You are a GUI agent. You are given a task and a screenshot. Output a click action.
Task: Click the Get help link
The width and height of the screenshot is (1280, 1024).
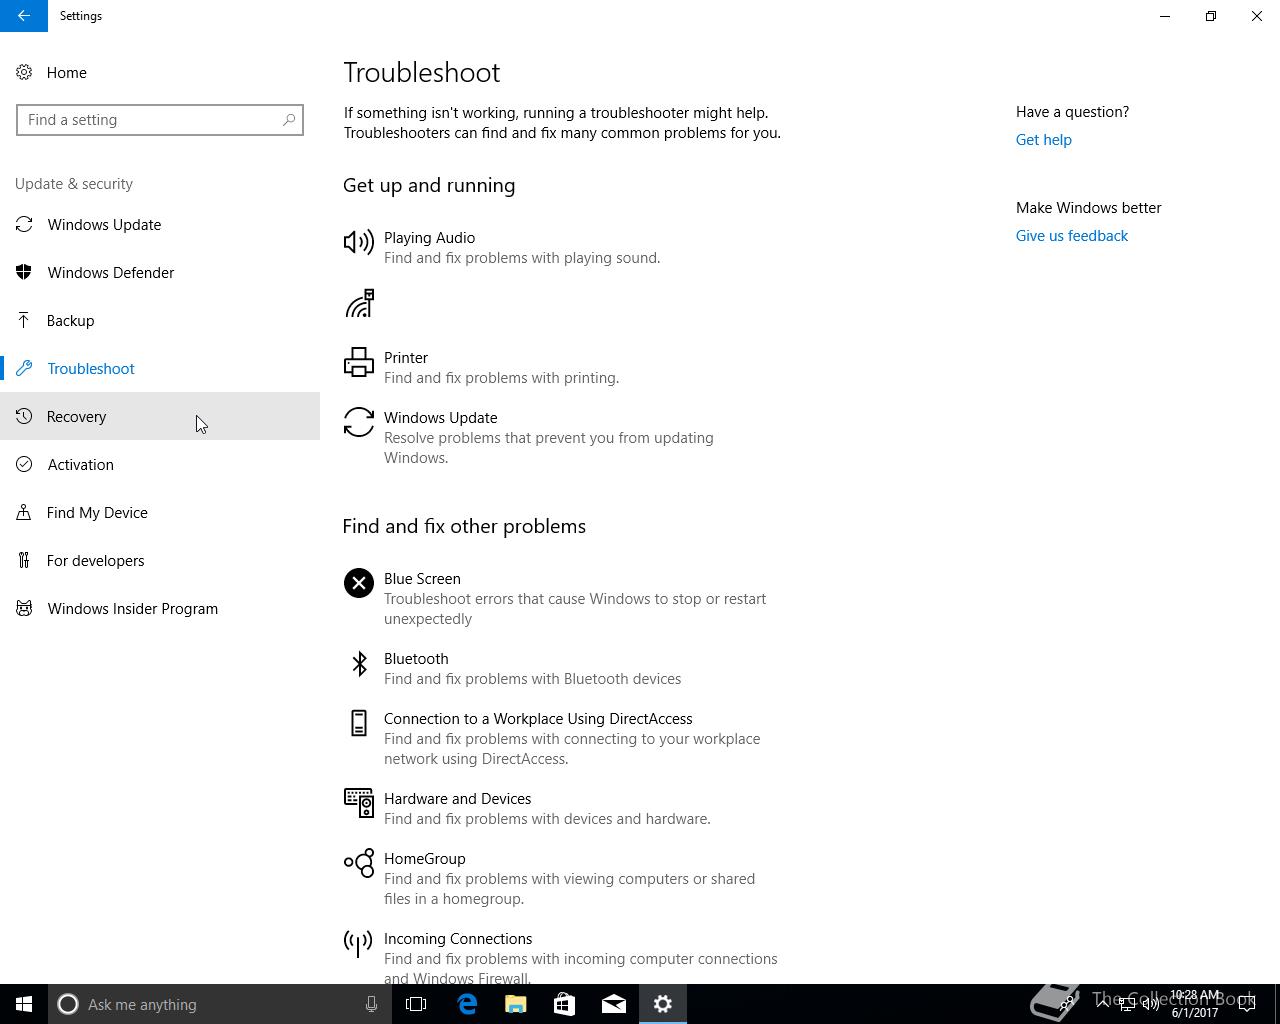pyautogui.click(x=1043, y=140)
